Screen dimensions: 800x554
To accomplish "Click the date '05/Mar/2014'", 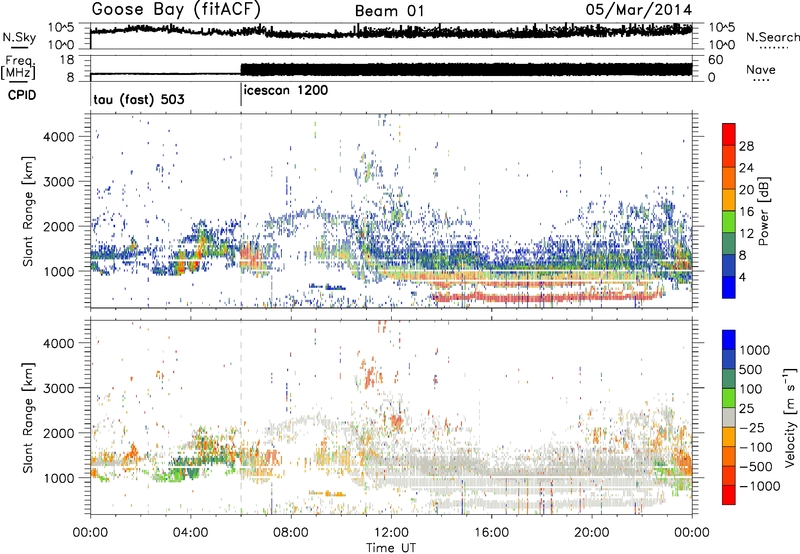I will pos(639,10).
